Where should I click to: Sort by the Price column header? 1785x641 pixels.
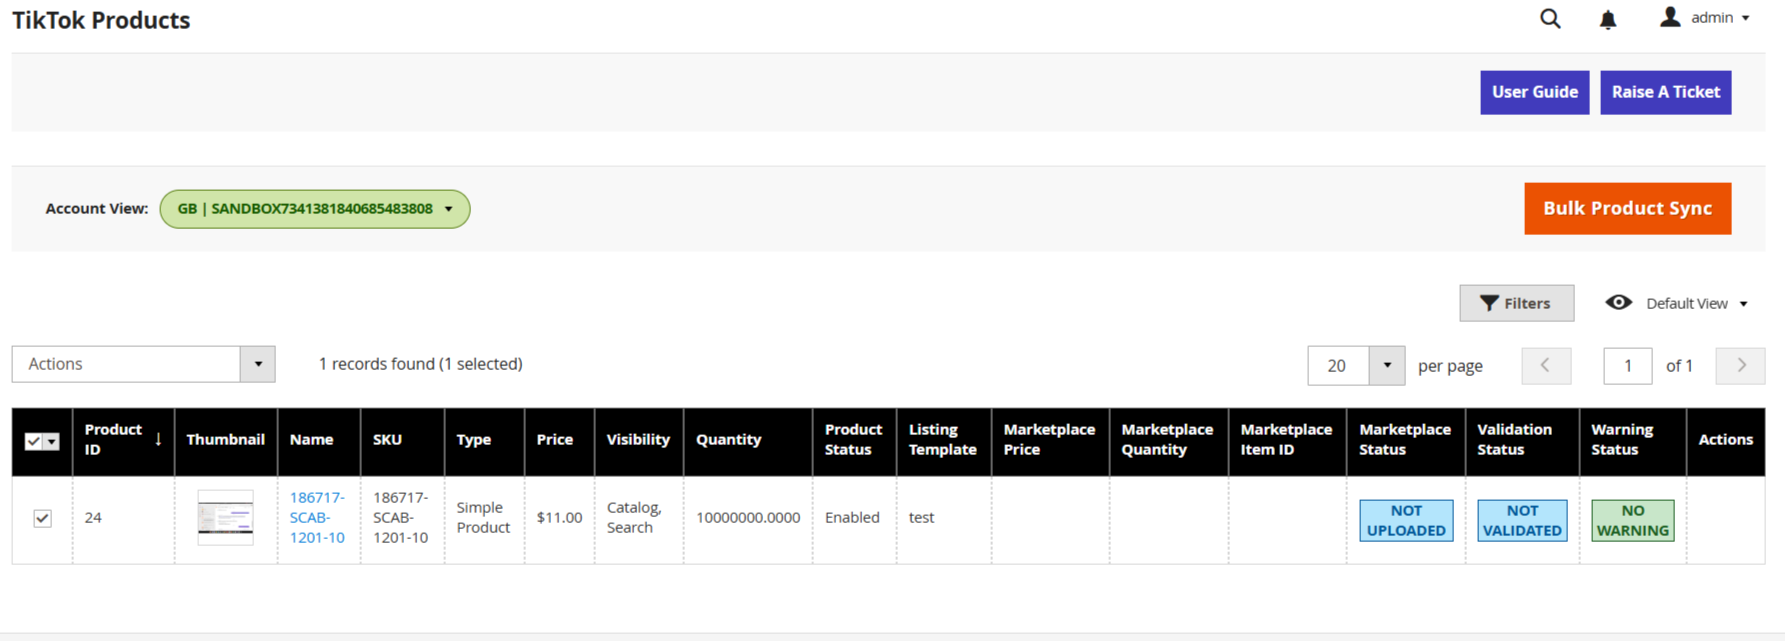(x=555, y=440)
